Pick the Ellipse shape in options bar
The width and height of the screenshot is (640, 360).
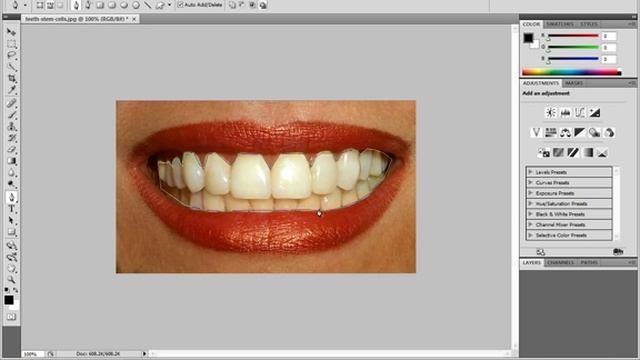click(x=124, y=5)
